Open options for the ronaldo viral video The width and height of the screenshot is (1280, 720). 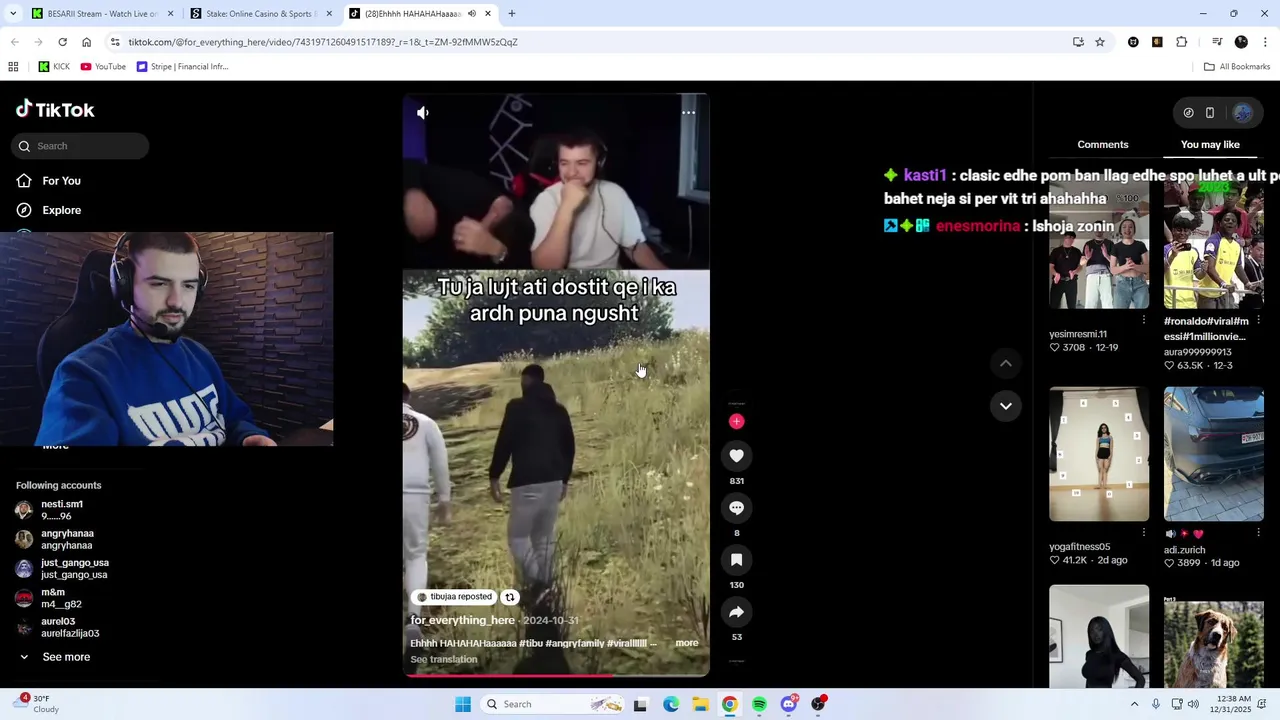1258,320
